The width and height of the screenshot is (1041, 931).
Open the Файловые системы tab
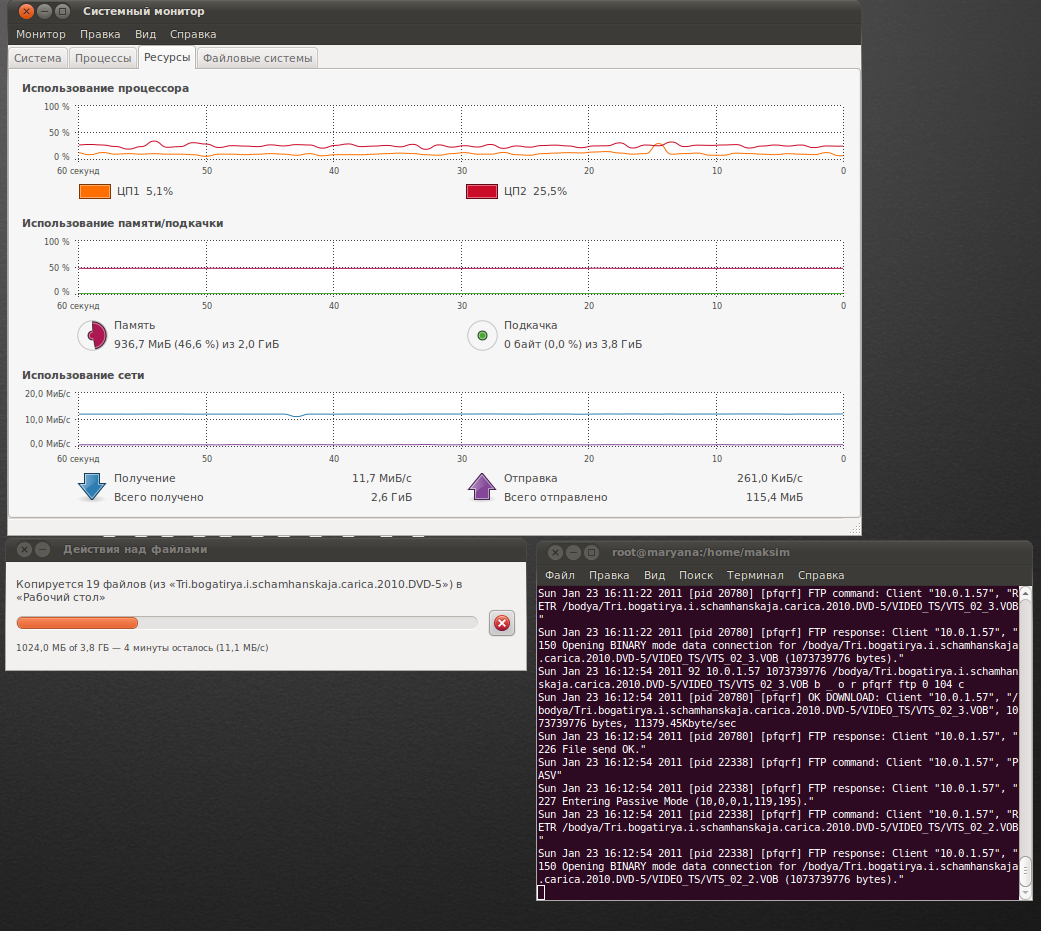(x=258, y=58)
